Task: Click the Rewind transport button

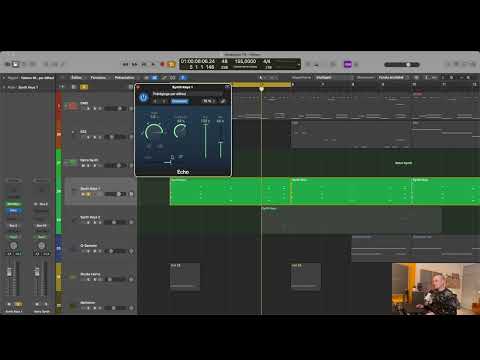Action: (126, 64)
